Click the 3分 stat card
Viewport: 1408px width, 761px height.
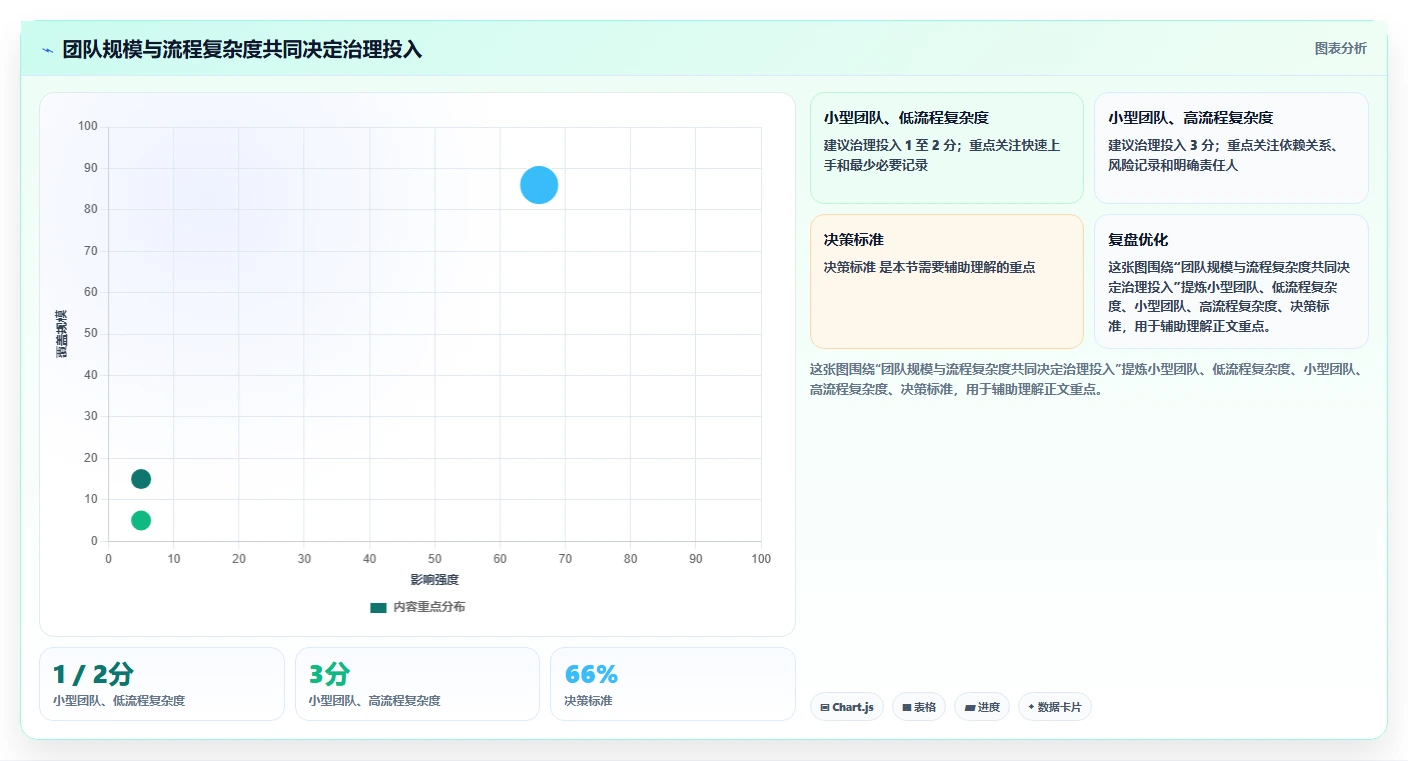417,684
